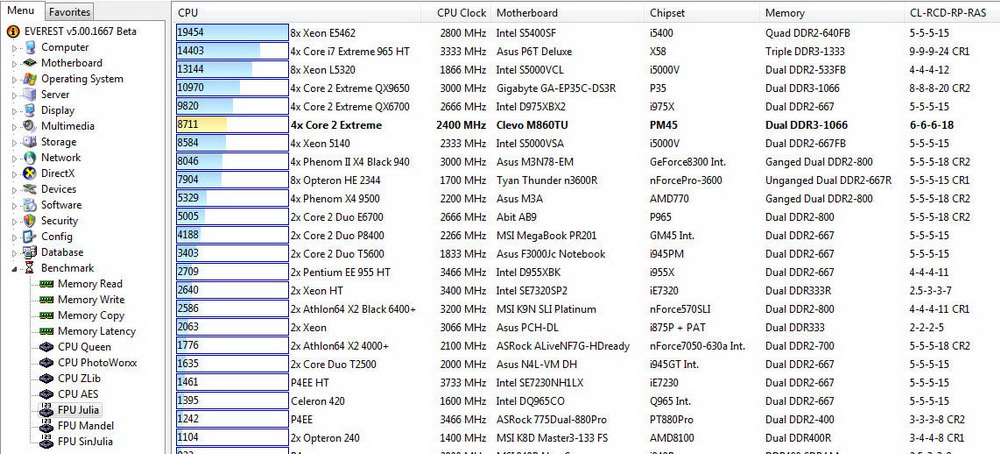
Task: Click the Memory Write RAM icon
Action: tap(47, 300)
